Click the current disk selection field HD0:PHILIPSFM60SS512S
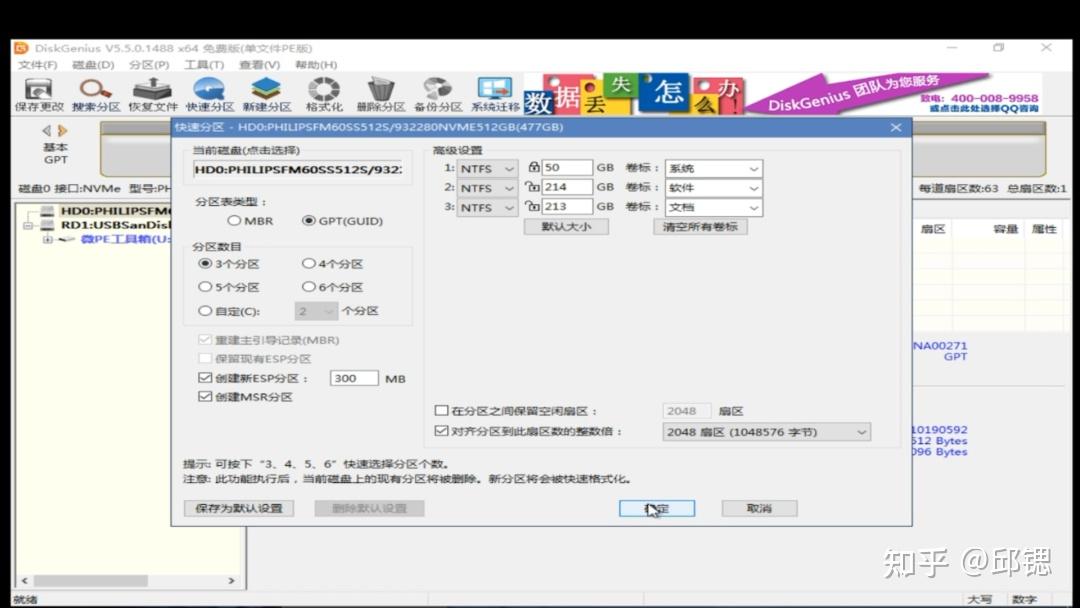The height and width of the screenshot is (608, 1080). (298, 169)
